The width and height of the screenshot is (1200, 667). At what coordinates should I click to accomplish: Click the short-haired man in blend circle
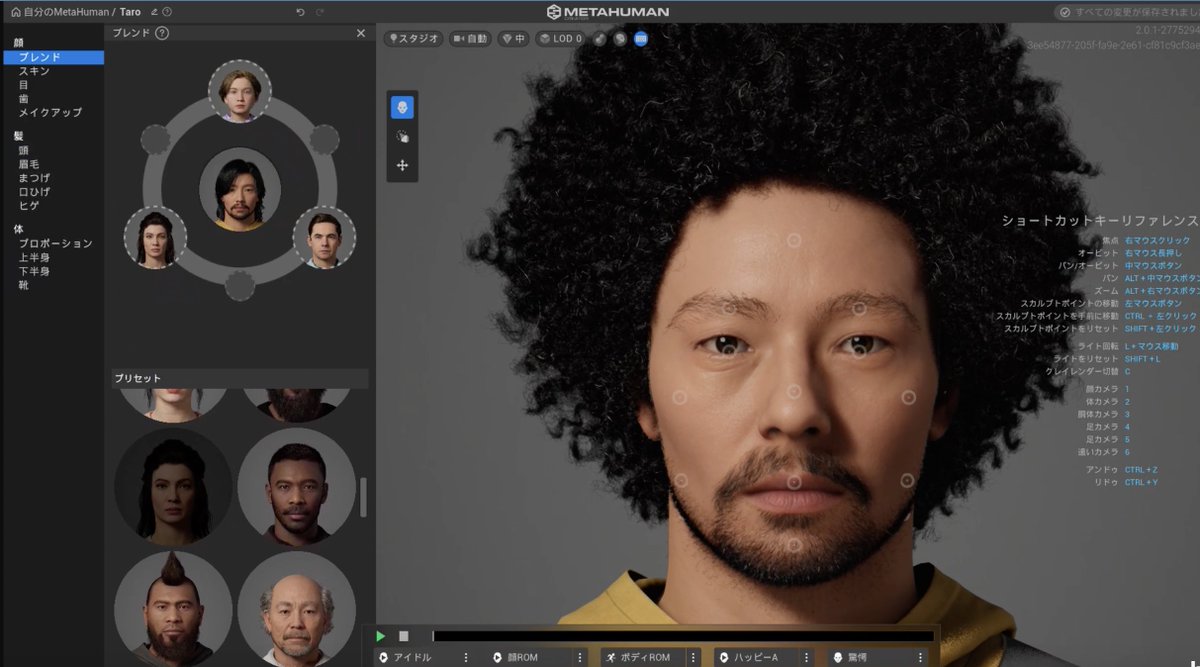point(324,237)
